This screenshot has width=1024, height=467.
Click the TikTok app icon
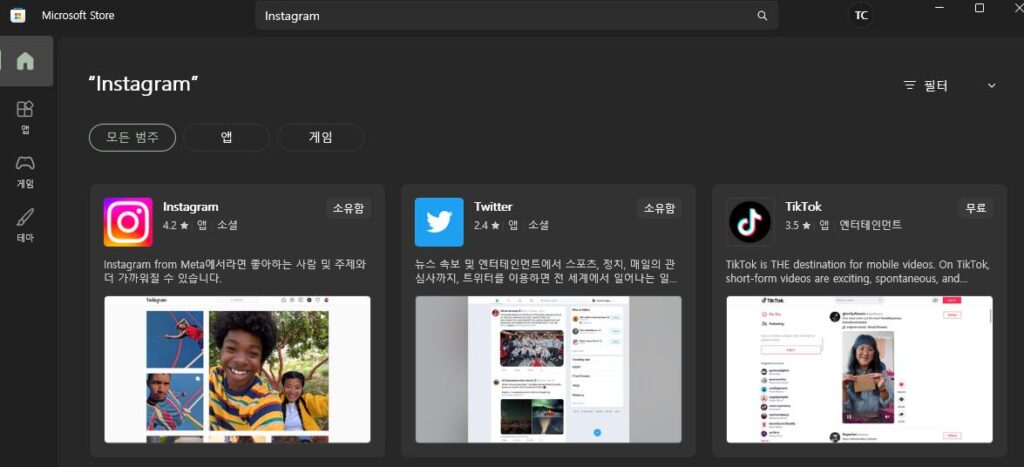point(750,222)
